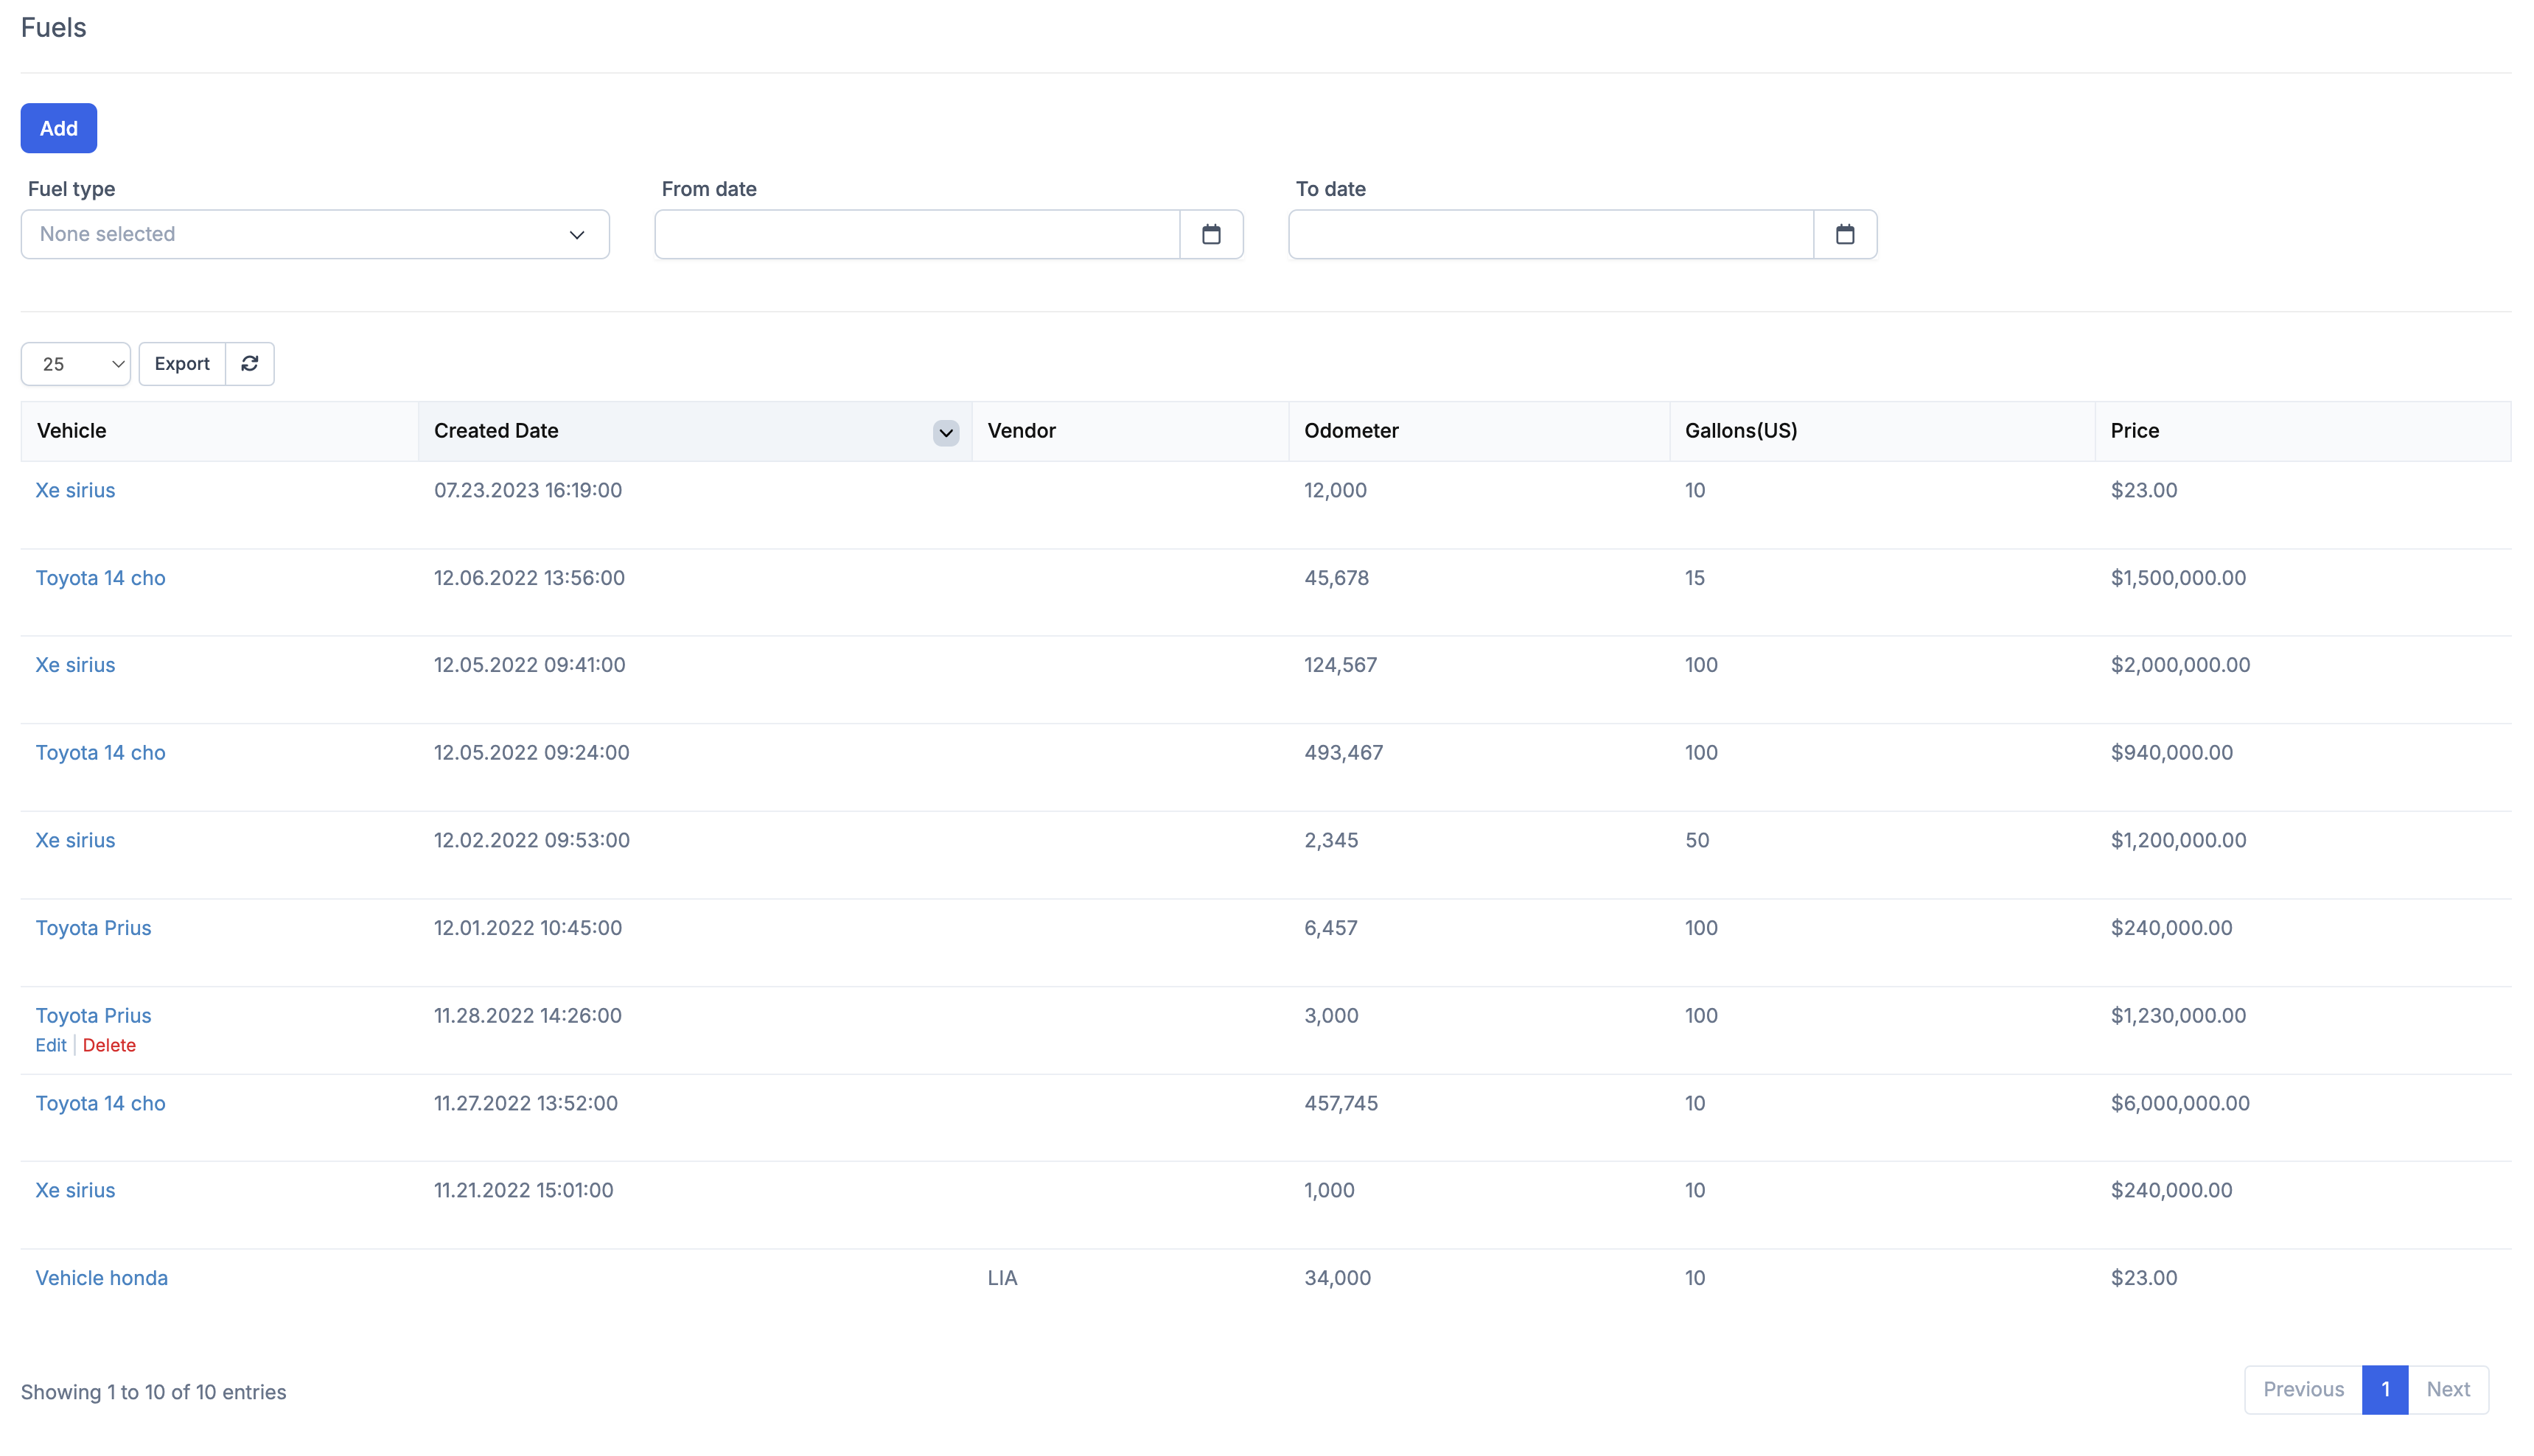The height and width of the screenshot is (1456, 2534).
Task: Export the fuels table
Action: click(181, 363)
